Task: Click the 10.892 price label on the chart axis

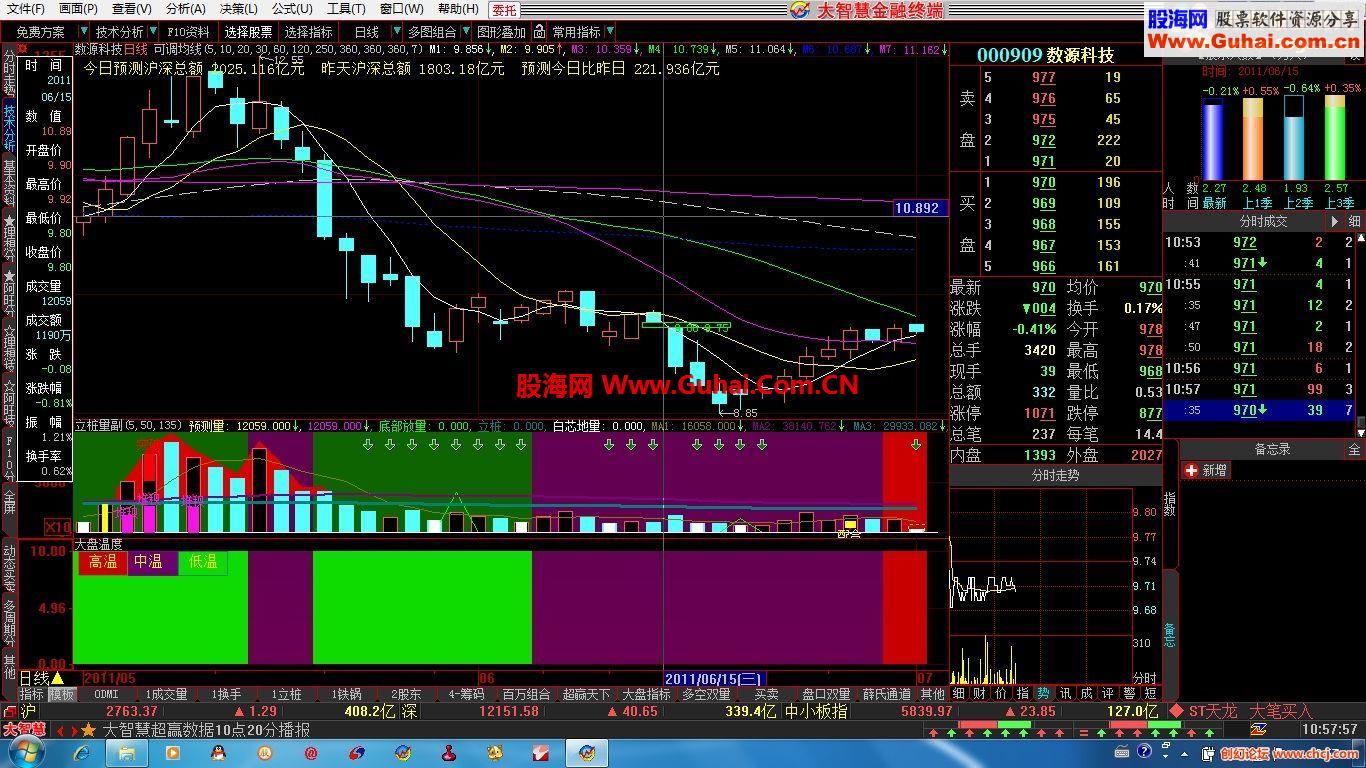Action: (917, 208)
